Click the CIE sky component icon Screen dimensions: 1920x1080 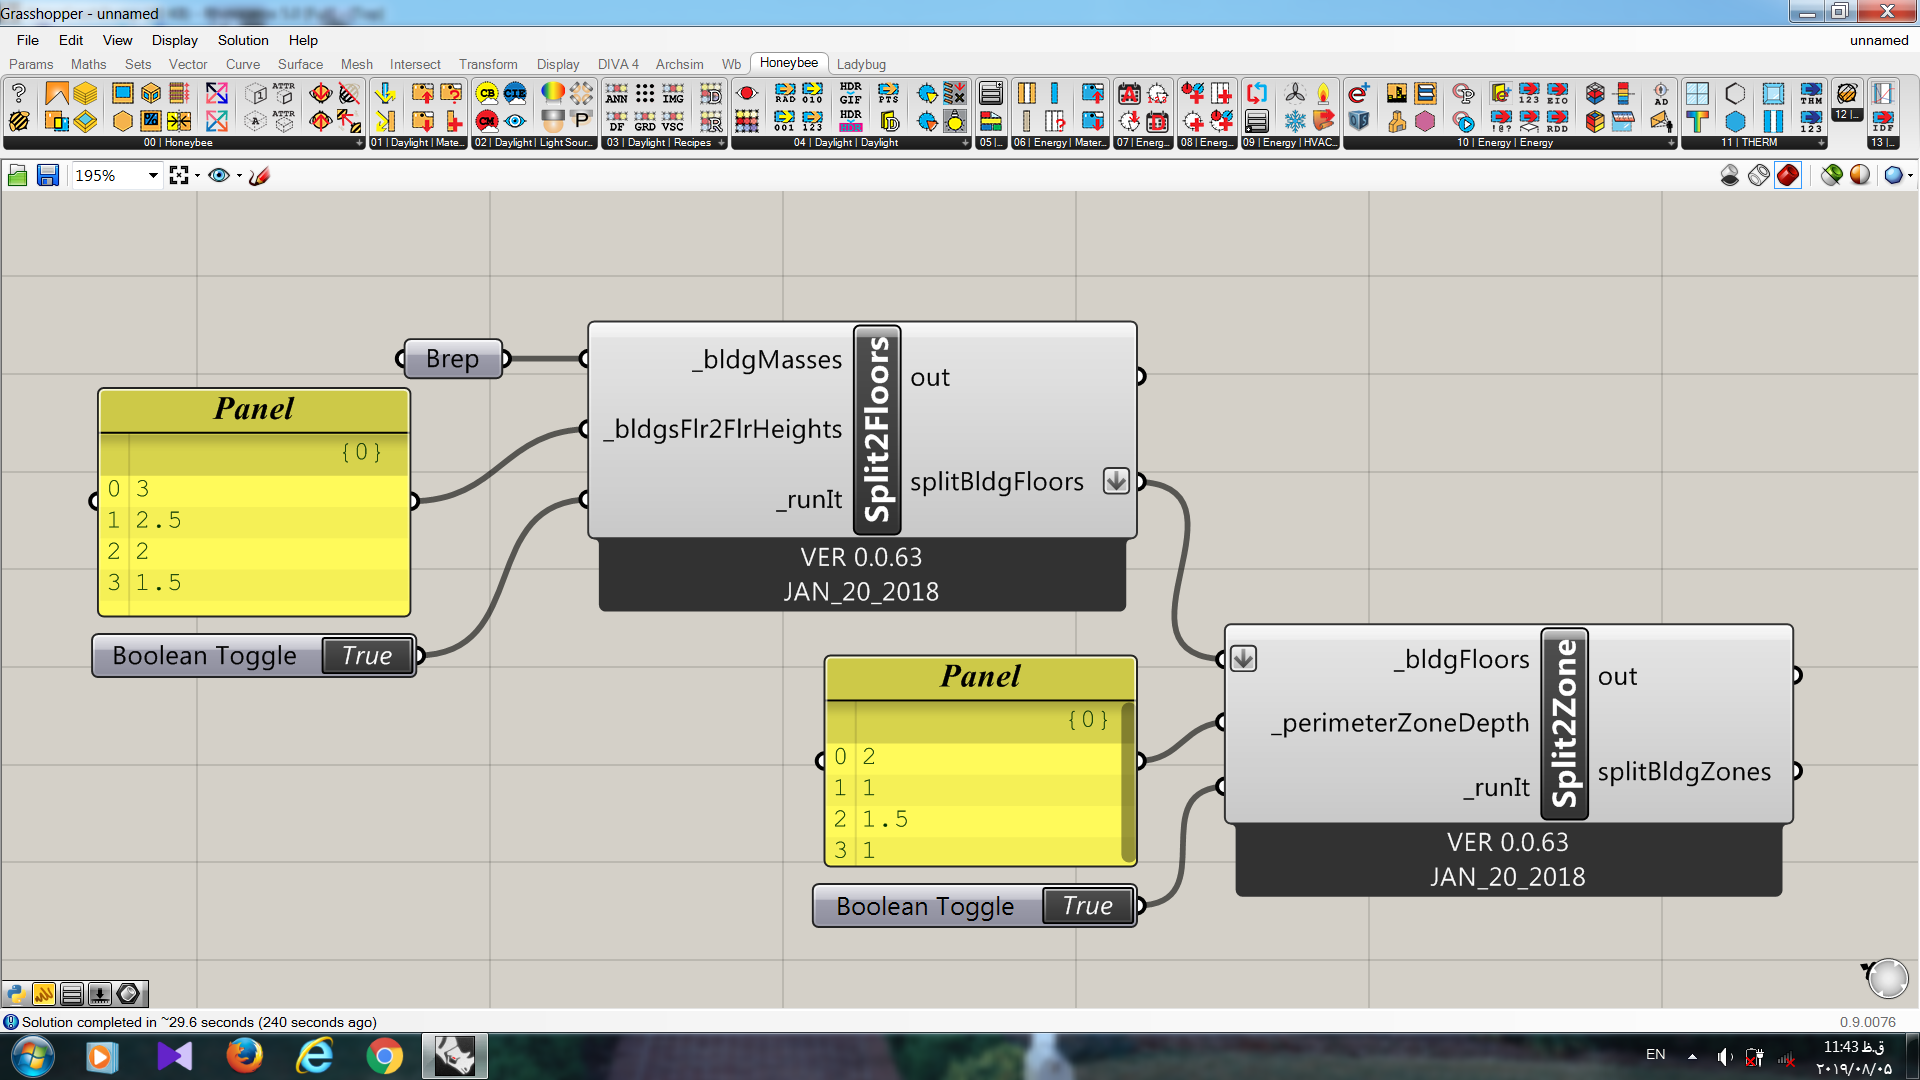pos(515,93)
